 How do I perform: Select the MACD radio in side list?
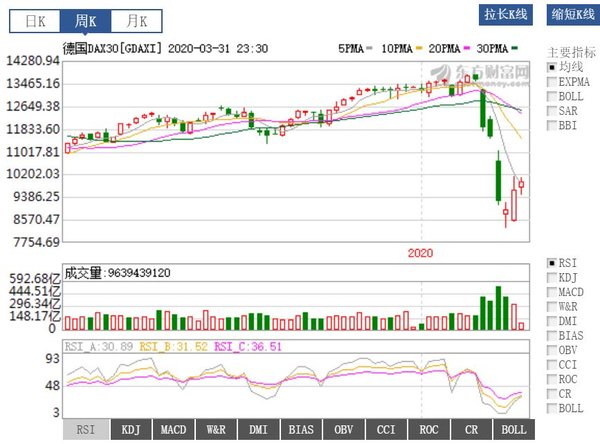pyautogui.click(x=552, y=292)
